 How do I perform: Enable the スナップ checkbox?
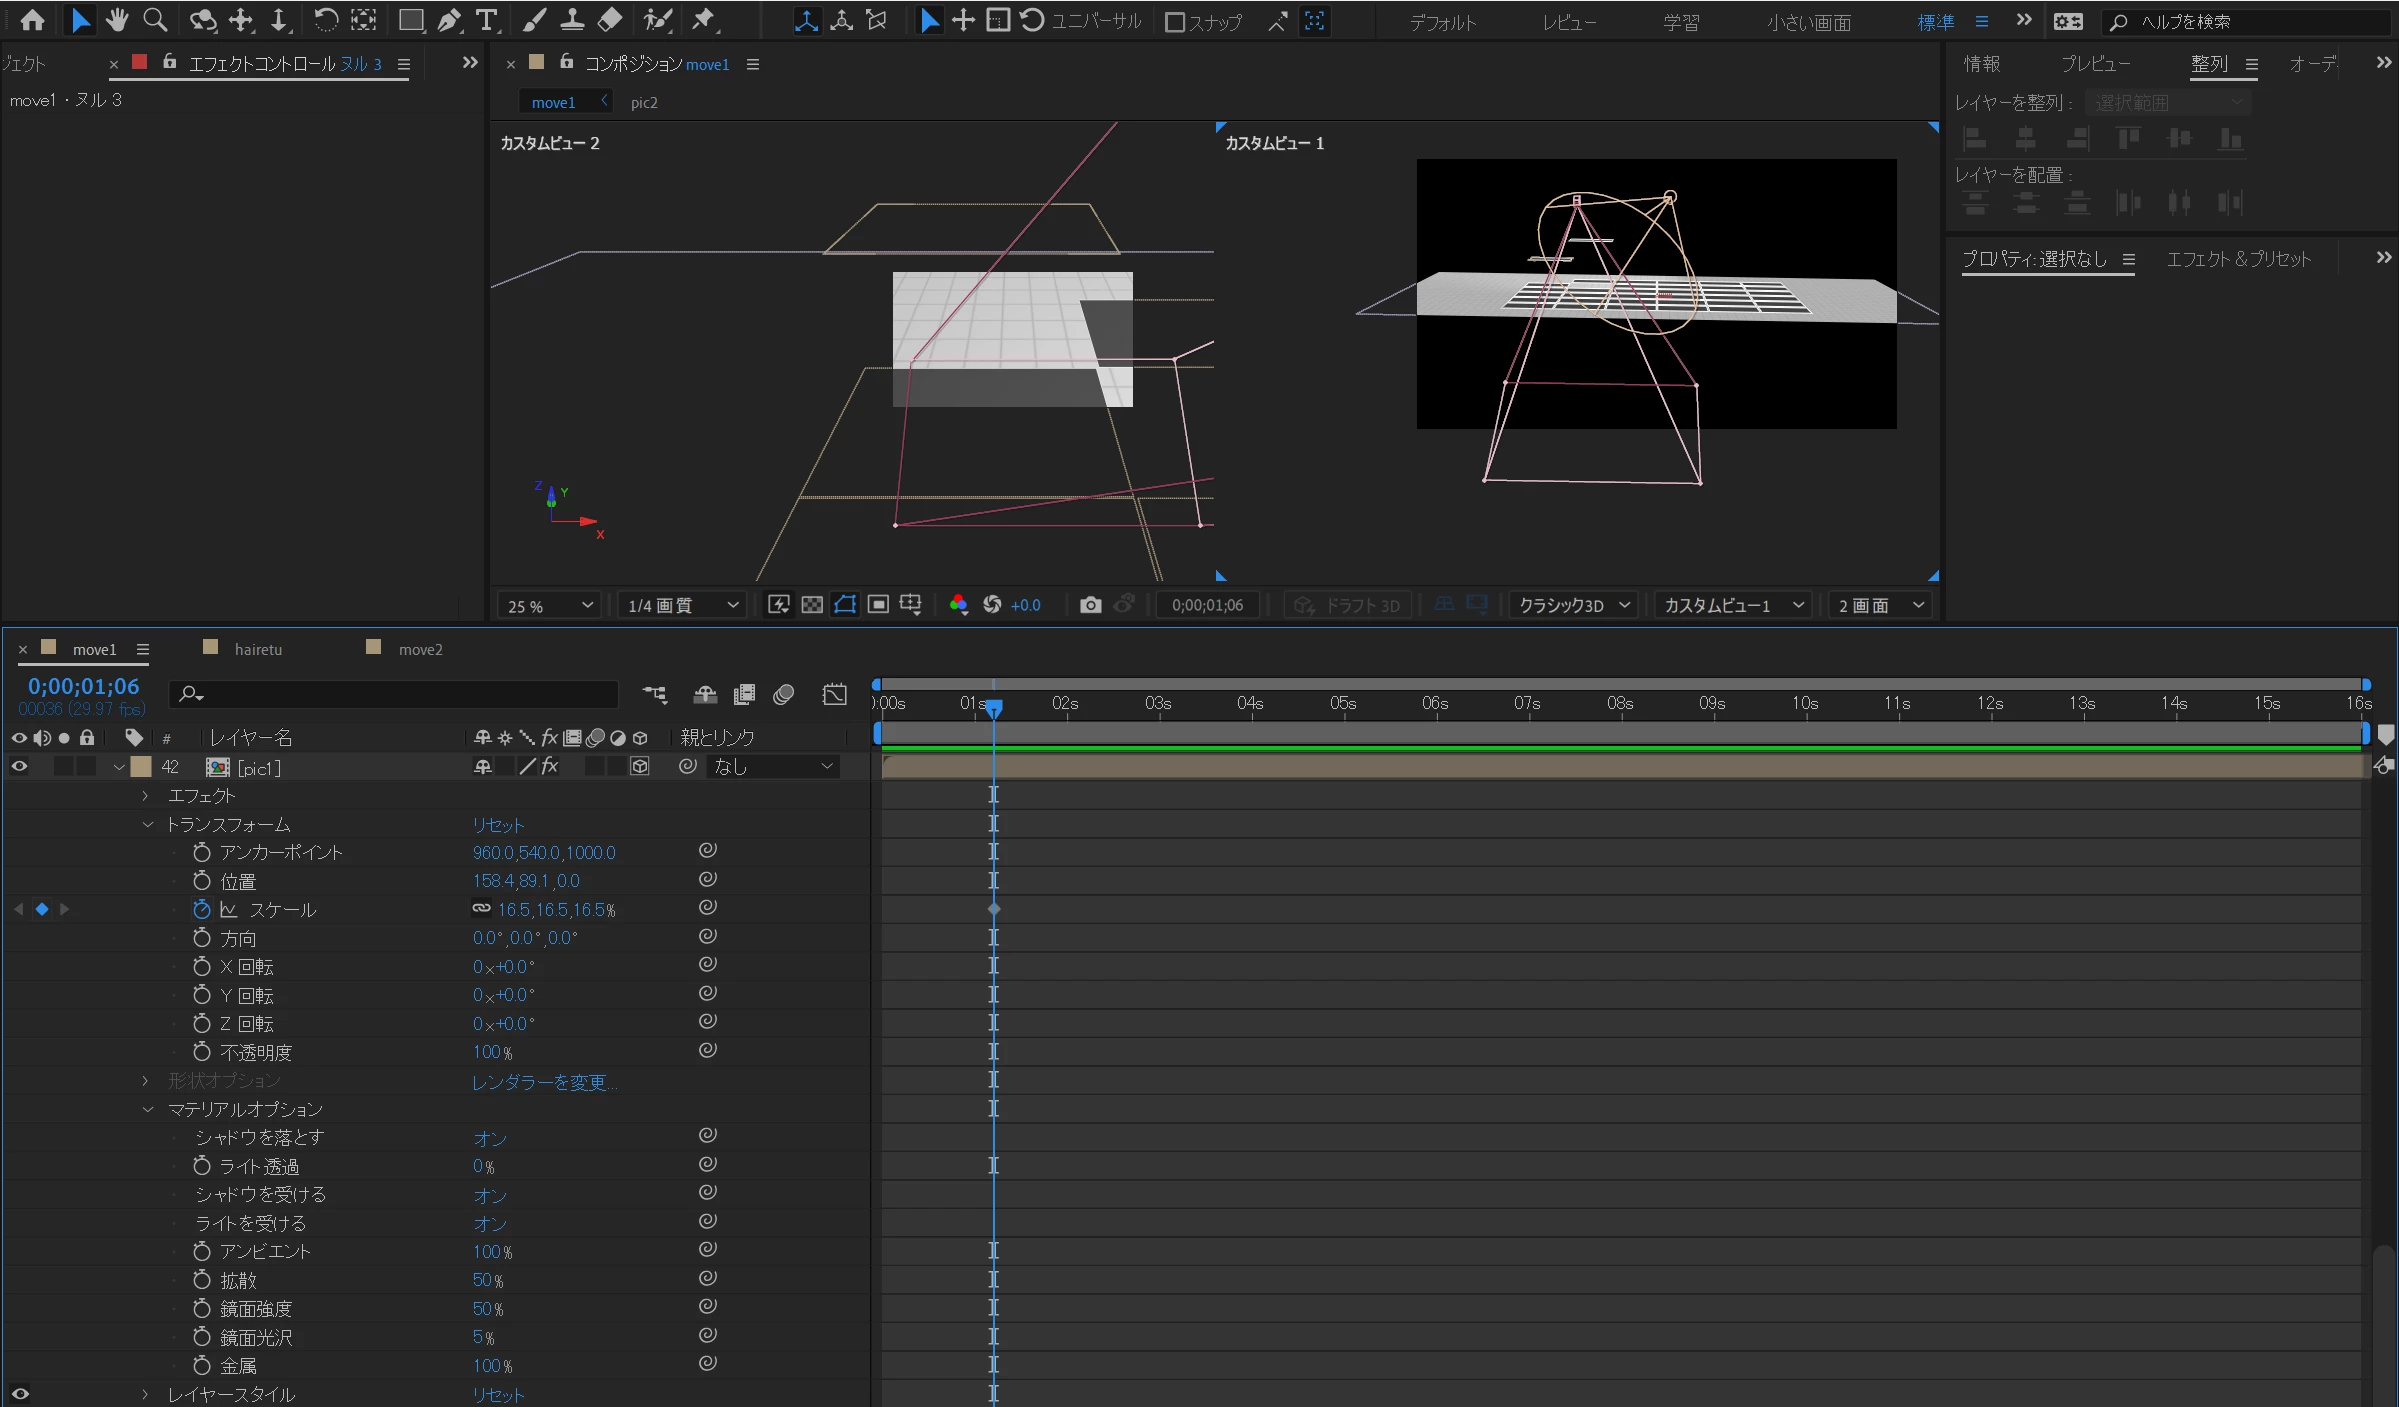[x=1176, y=22]
